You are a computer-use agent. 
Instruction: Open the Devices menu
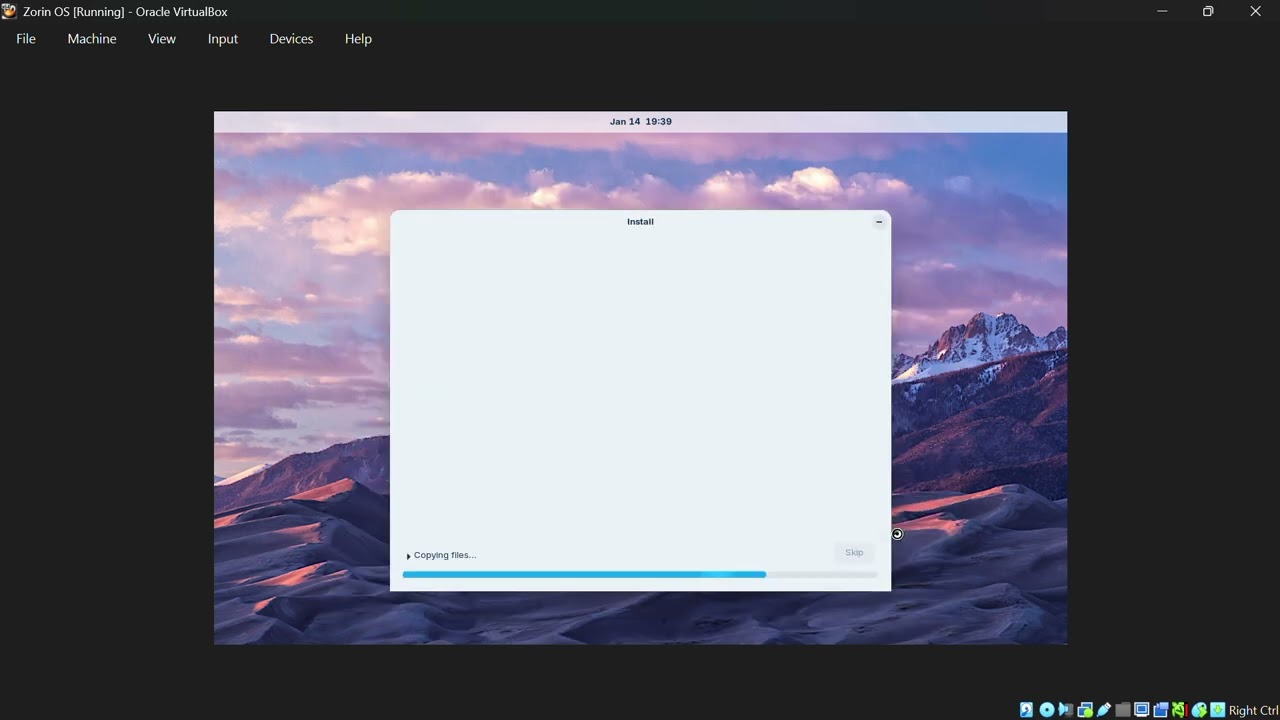(291, 39)
